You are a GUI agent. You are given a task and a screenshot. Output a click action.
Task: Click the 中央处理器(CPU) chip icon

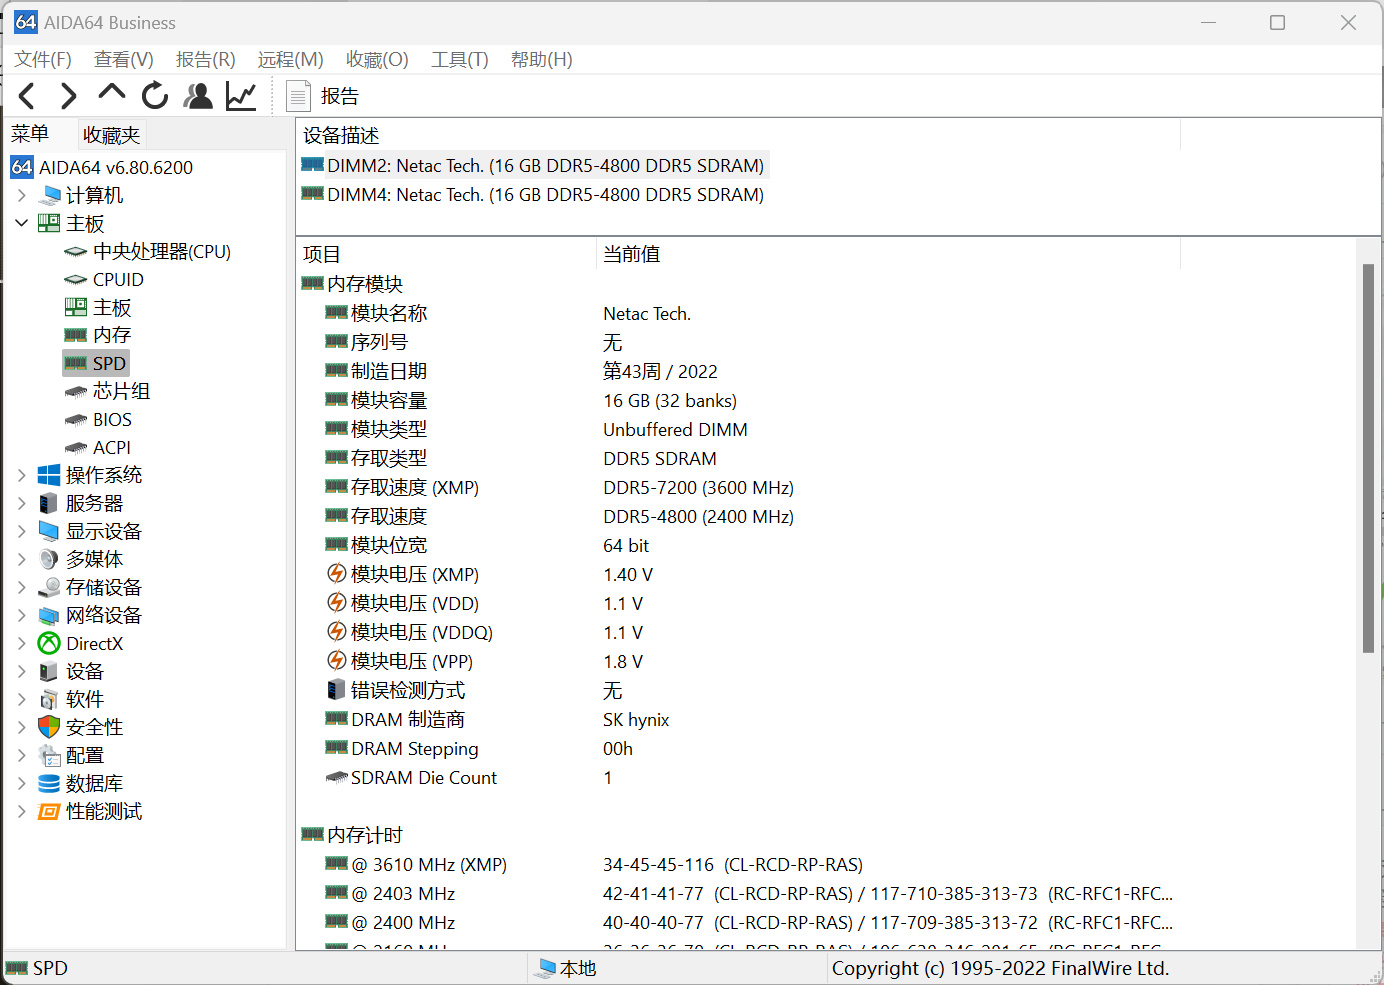(75, 252)
